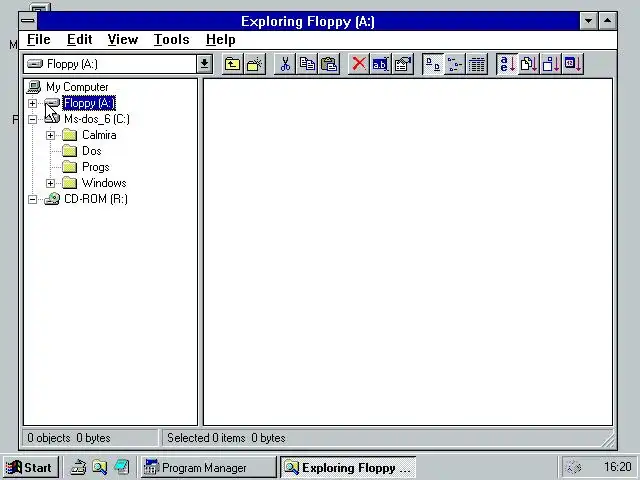Rename the selected item
Screen dimensions: 640x480
[x=380, y=64]
